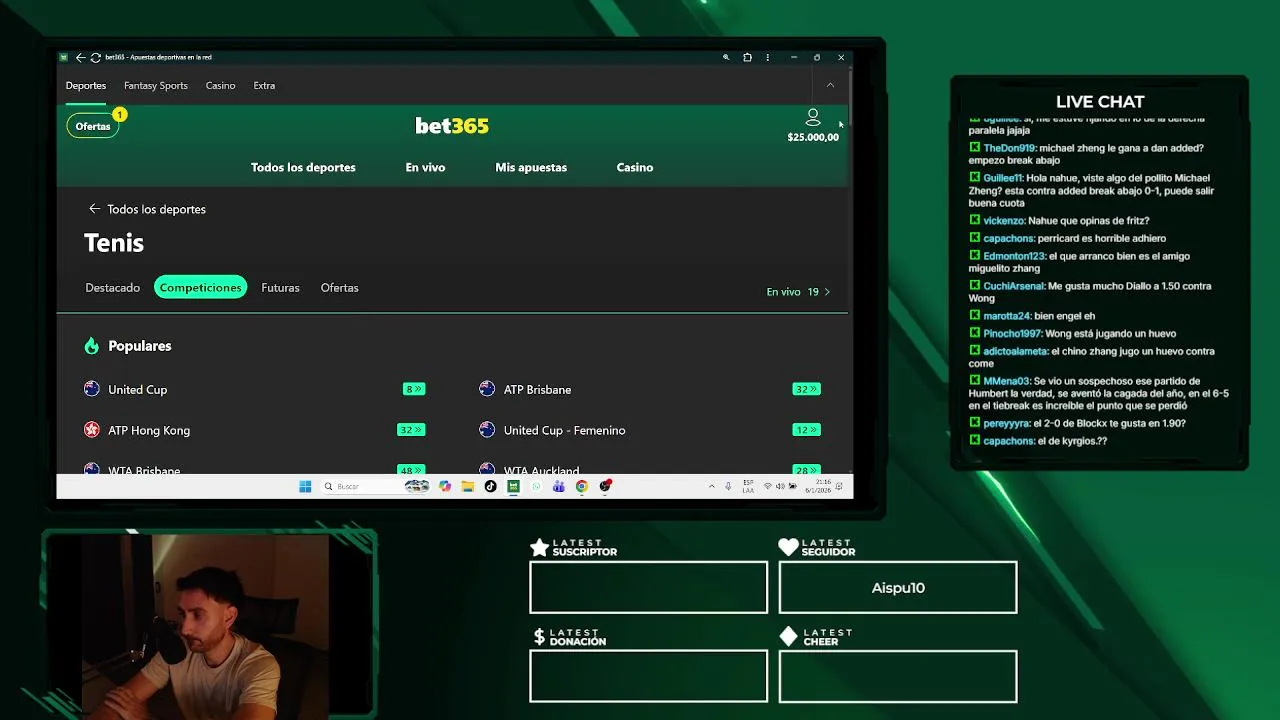Click the United Cup flag icon
This screenshot has height=720, width=1280.
[92, 389]
